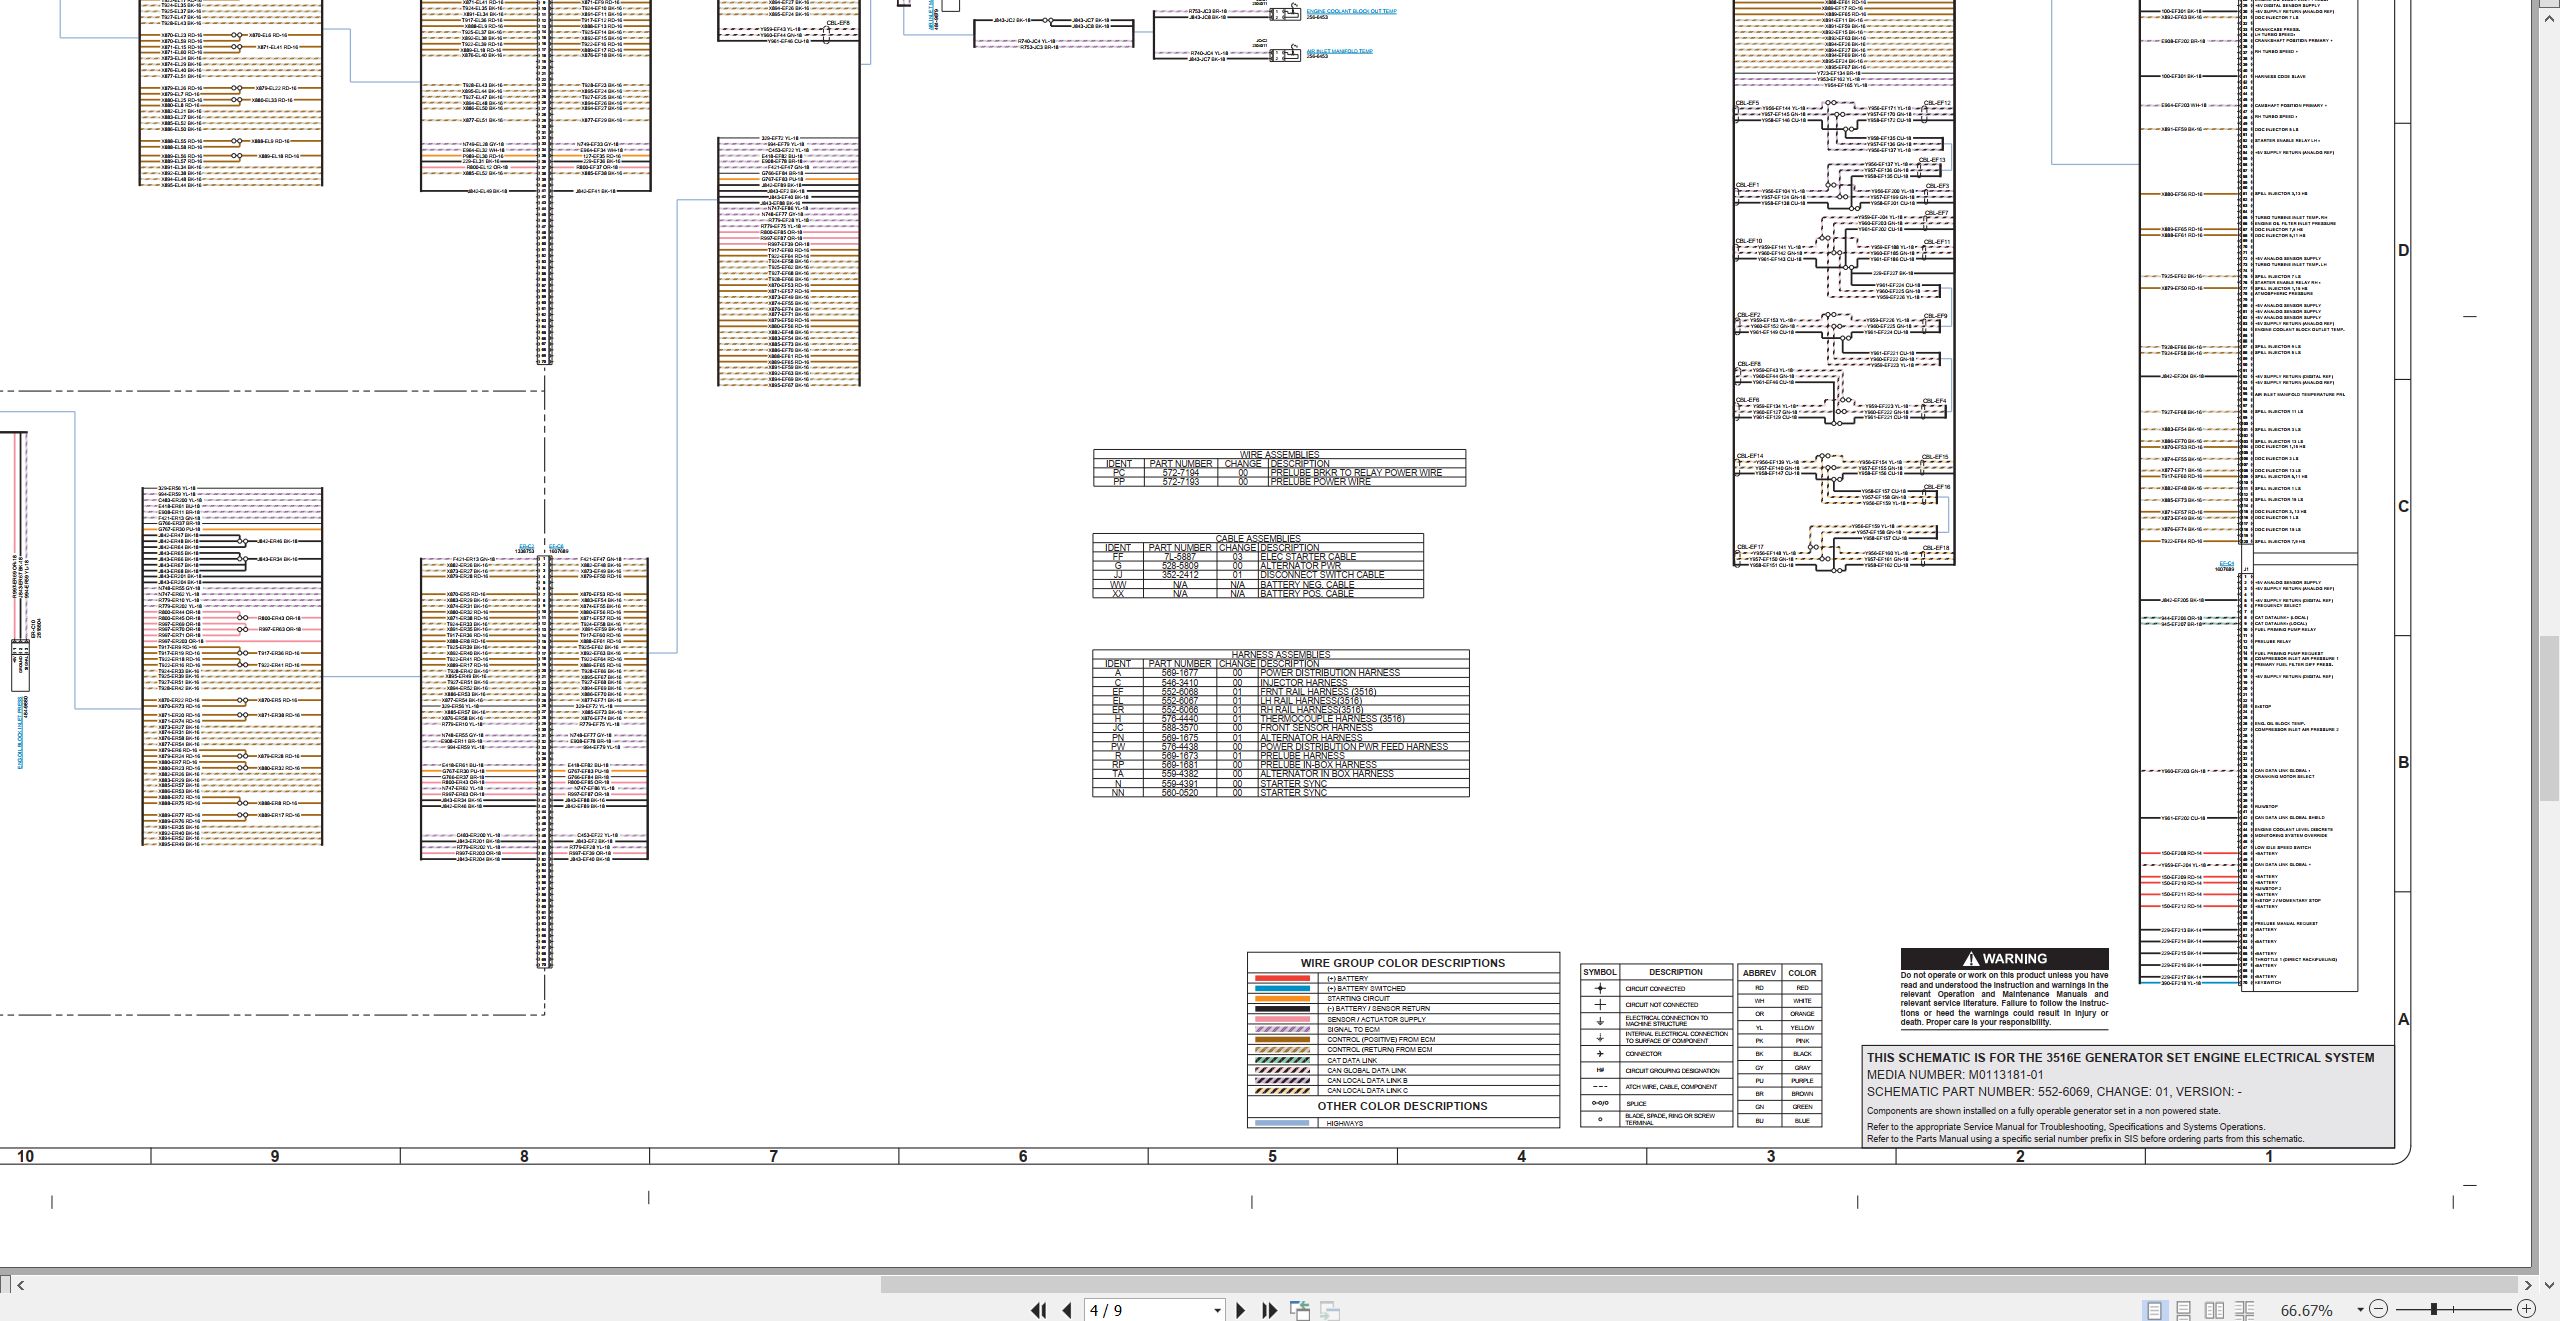Viewport: 2560px width, 1321px height.
Task: Open the AIR INLET MANIFOLD TEMP link
Action: [1339, 51]
